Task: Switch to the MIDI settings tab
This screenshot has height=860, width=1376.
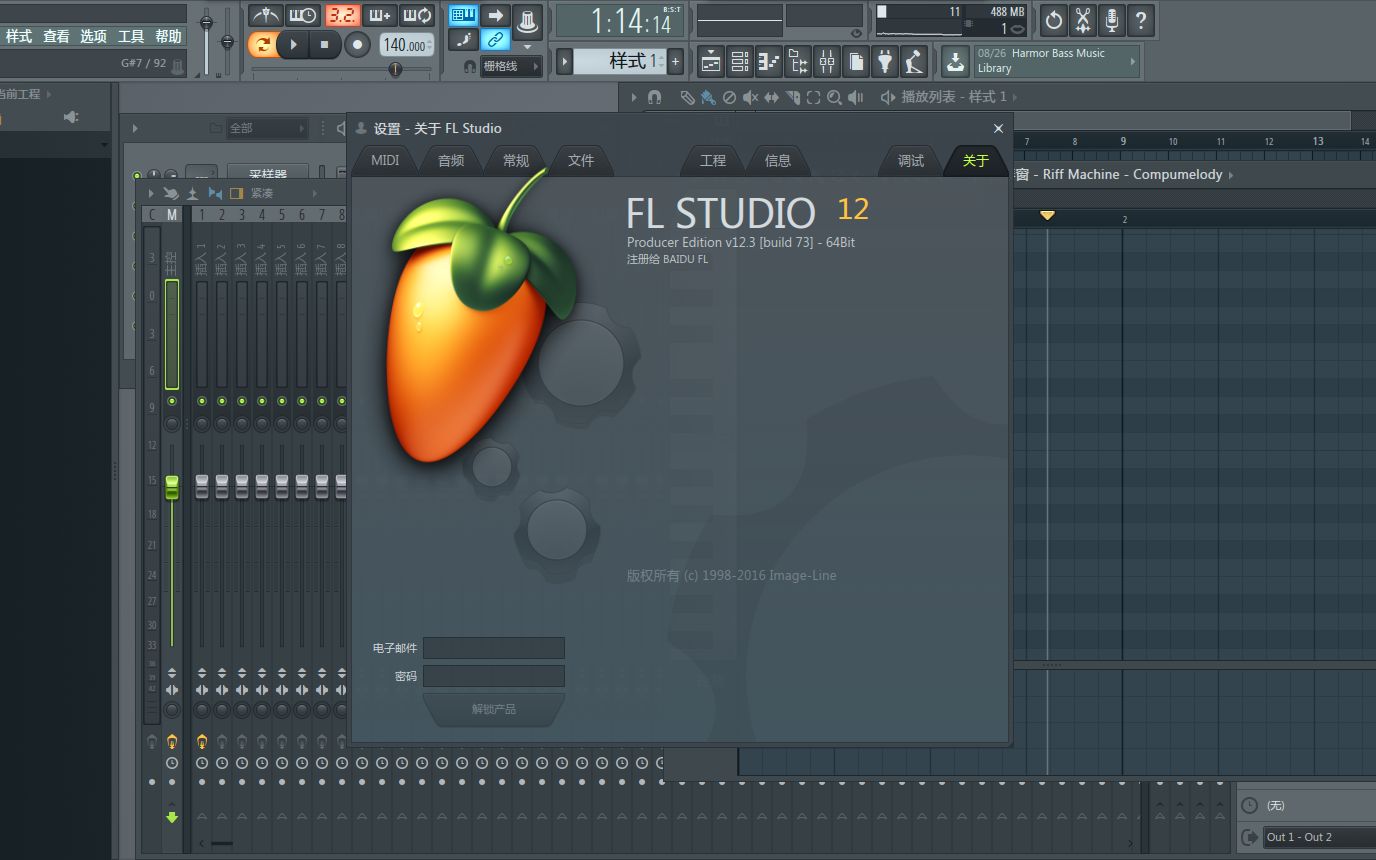Action: point(385,160)
